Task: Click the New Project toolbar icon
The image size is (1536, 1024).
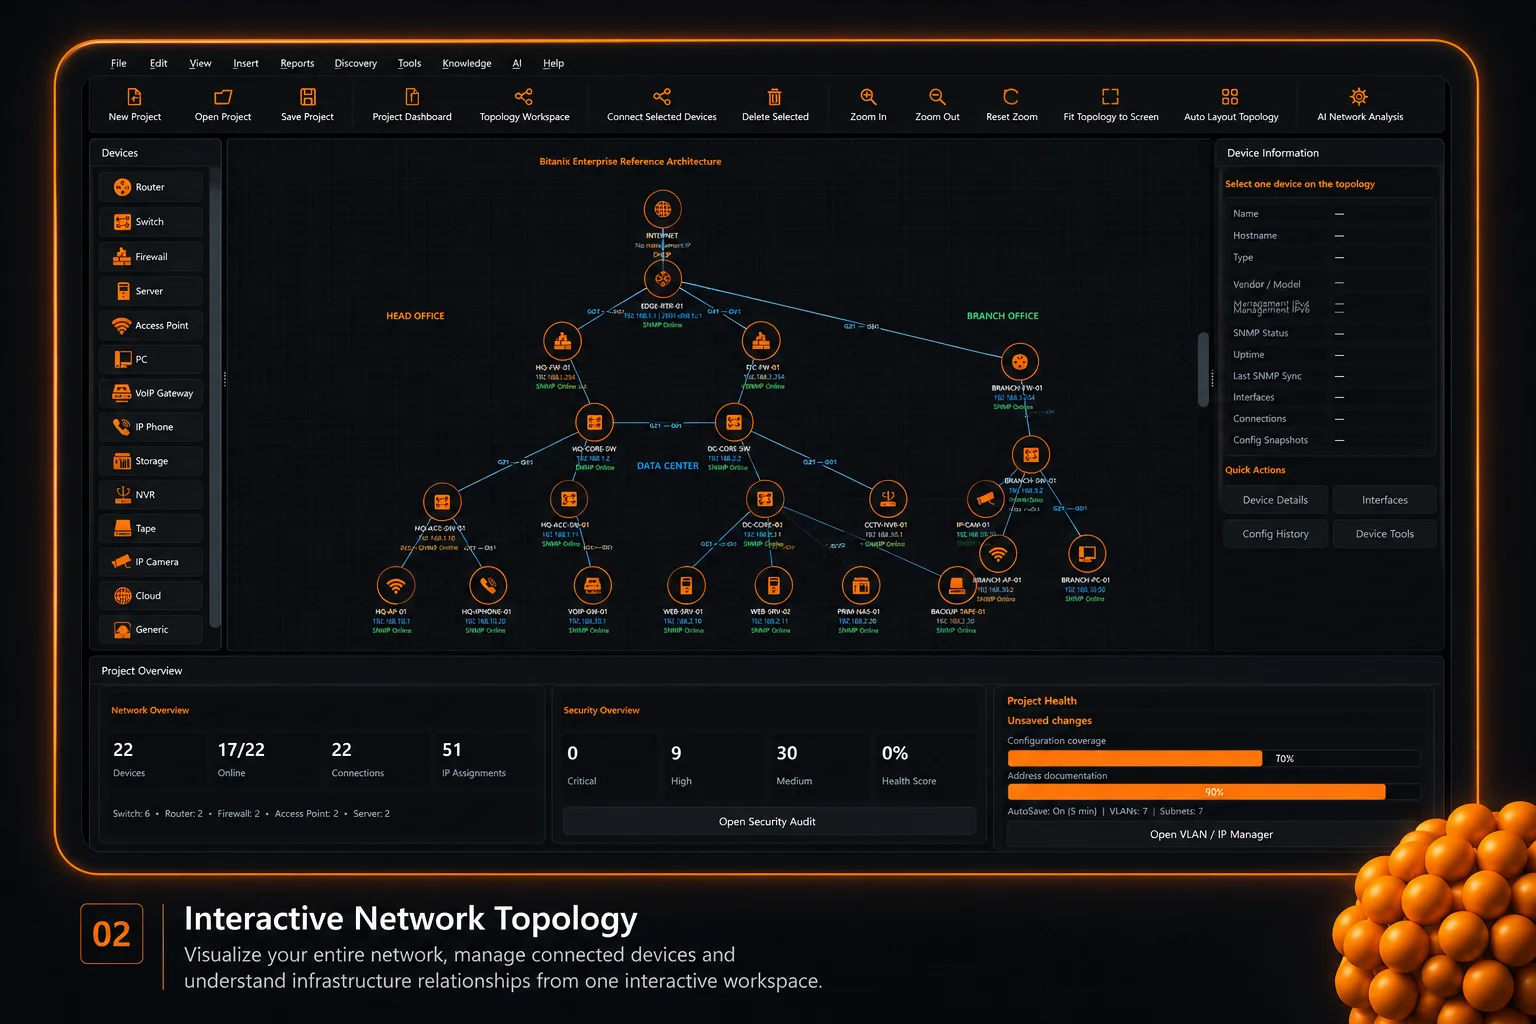Action: [x=134, y=97]
